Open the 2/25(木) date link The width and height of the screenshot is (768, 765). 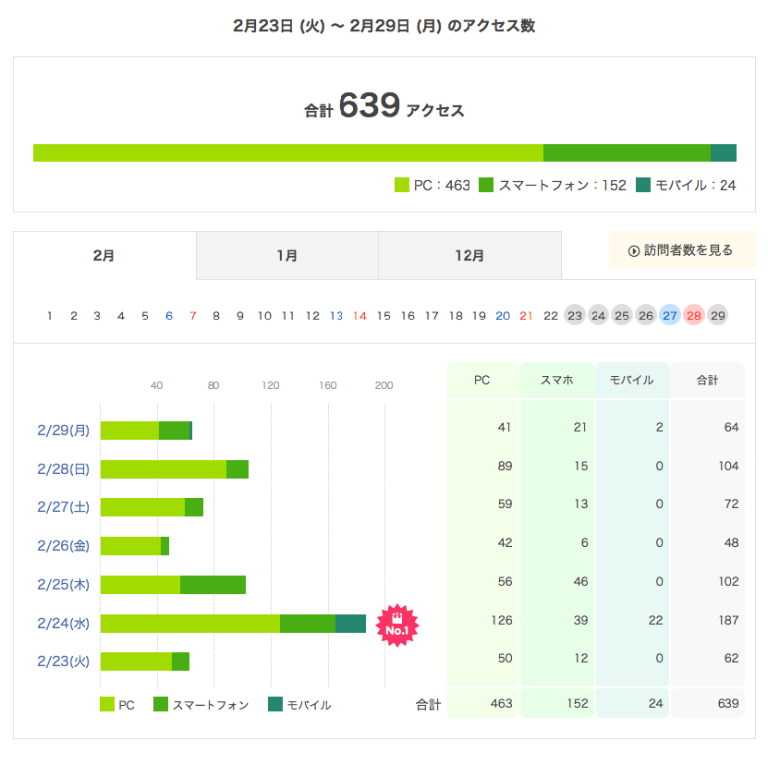point(64,585)
